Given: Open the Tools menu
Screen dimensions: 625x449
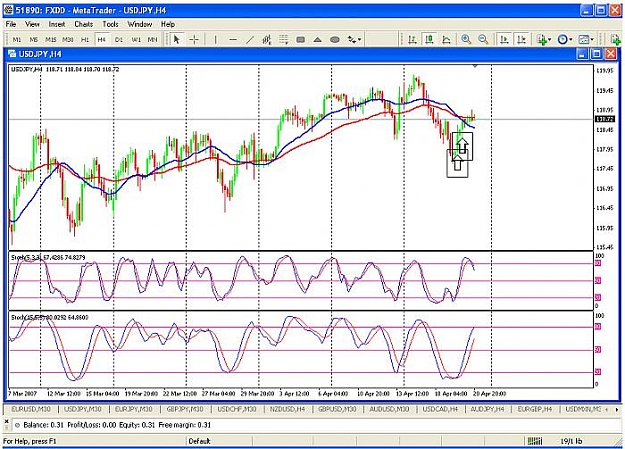Looking at the screenshot, I should 110,24.
